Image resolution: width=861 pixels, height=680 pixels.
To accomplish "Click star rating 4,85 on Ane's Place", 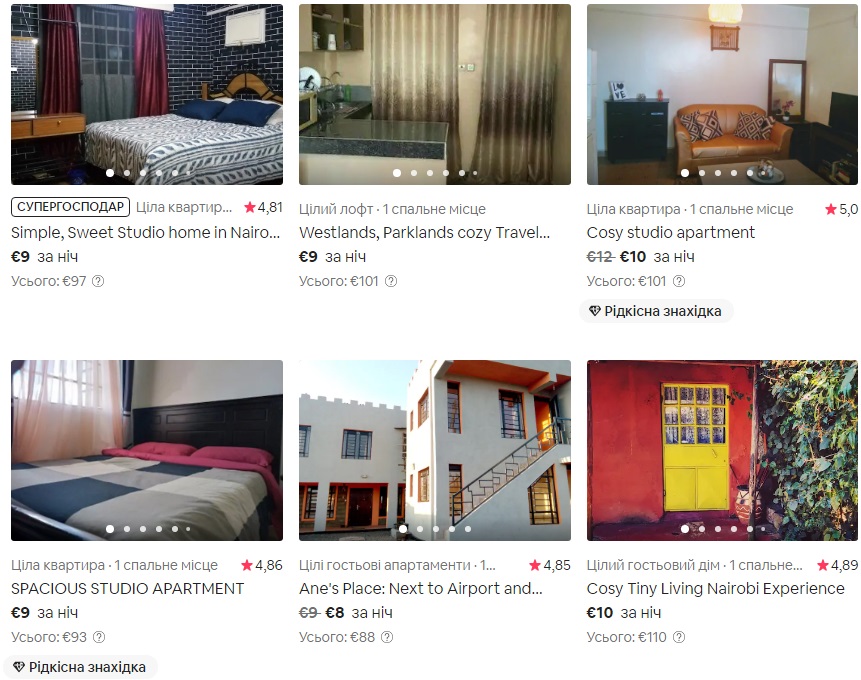I will pos(550,565).
